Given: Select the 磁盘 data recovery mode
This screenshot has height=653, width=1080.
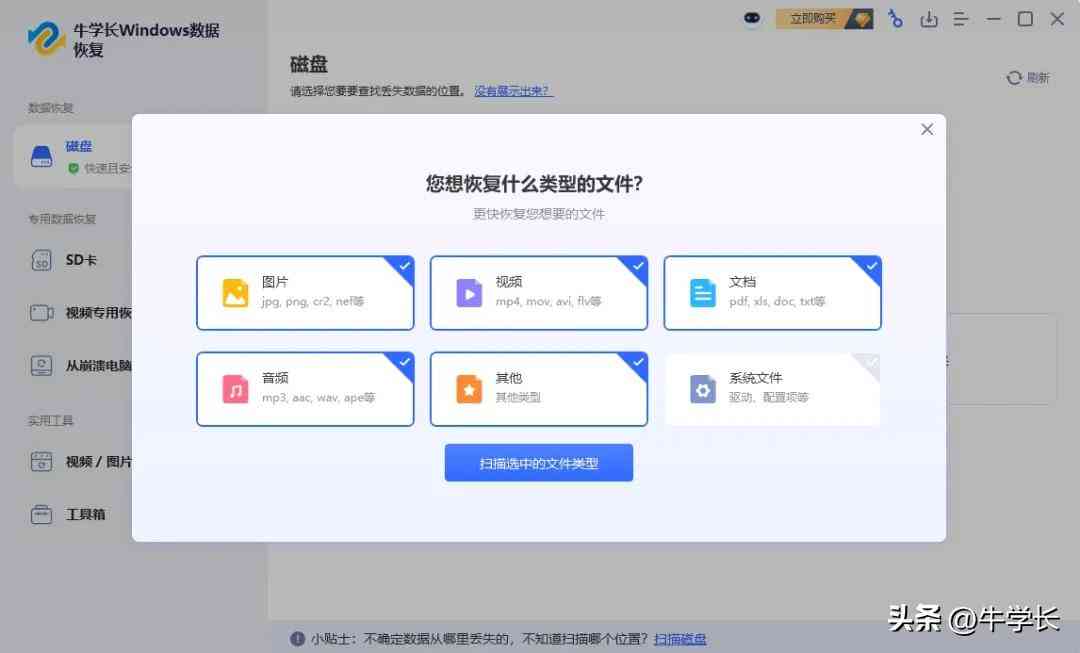Looking at the screenshot, I should point(75,155).
